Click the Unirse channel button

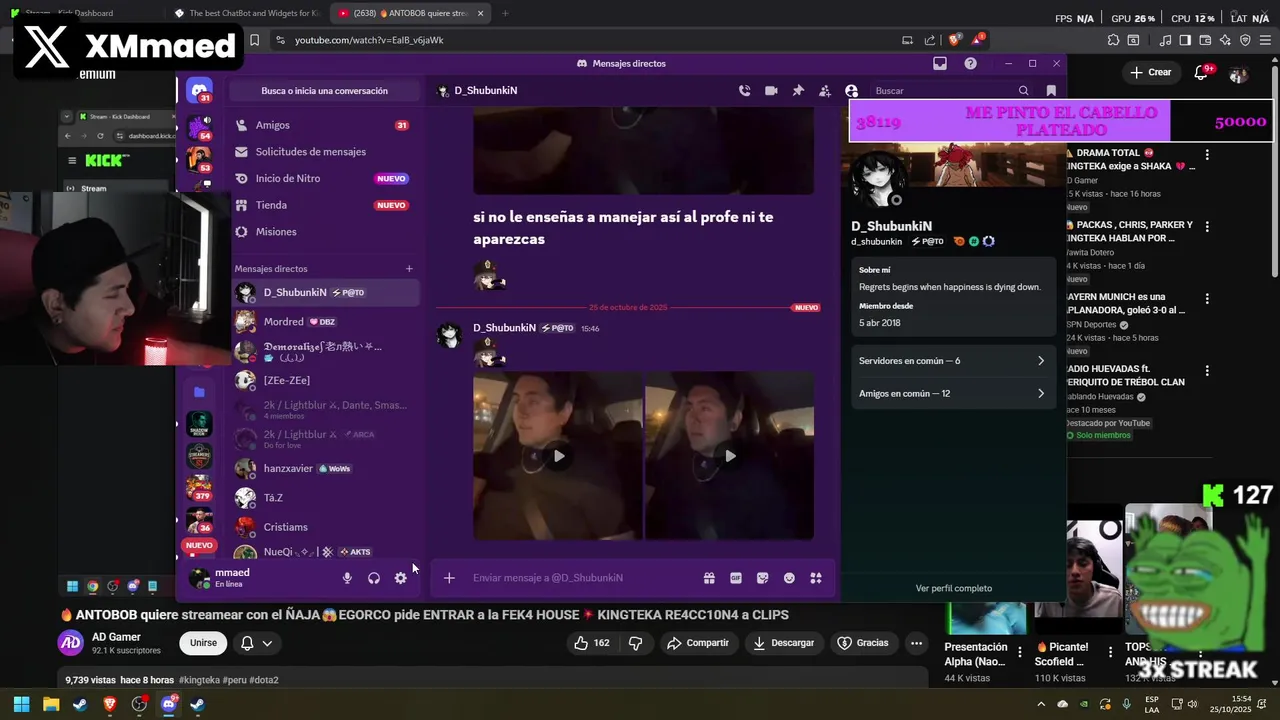[x=203, y=643]
